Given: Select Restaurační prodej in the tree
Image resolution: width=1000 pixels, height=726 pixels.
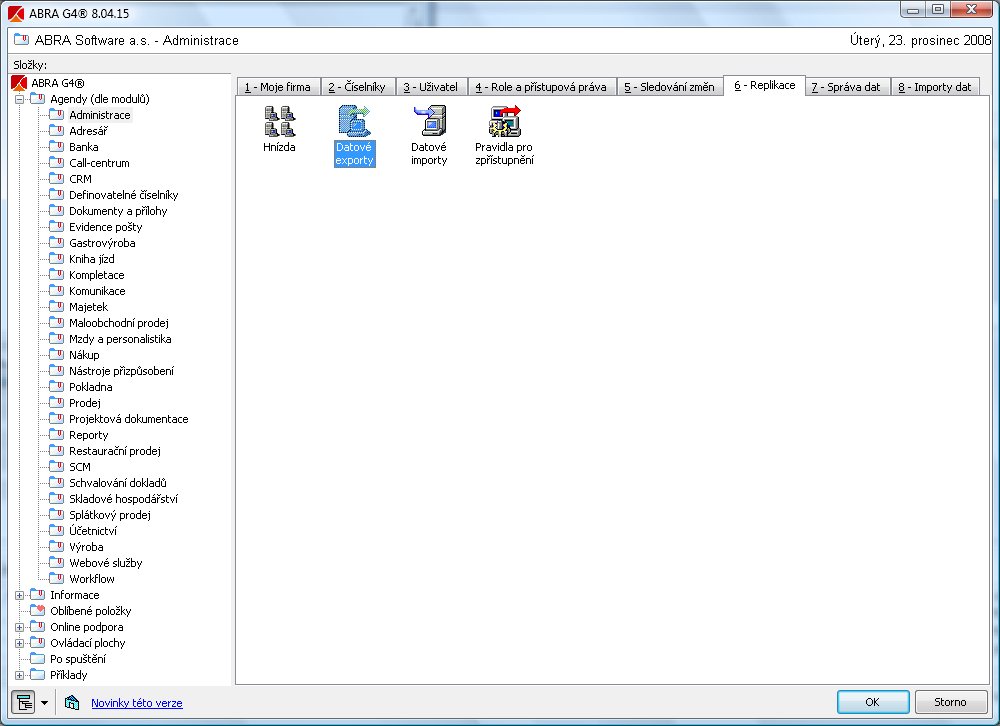Looking at the screenshot, I should (115, 450).
